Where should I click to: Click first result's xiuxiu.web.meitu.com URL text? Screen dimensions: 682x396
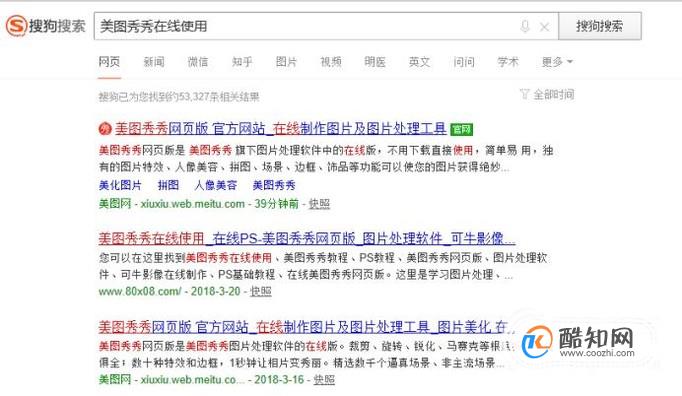click(x=192, y=204)
